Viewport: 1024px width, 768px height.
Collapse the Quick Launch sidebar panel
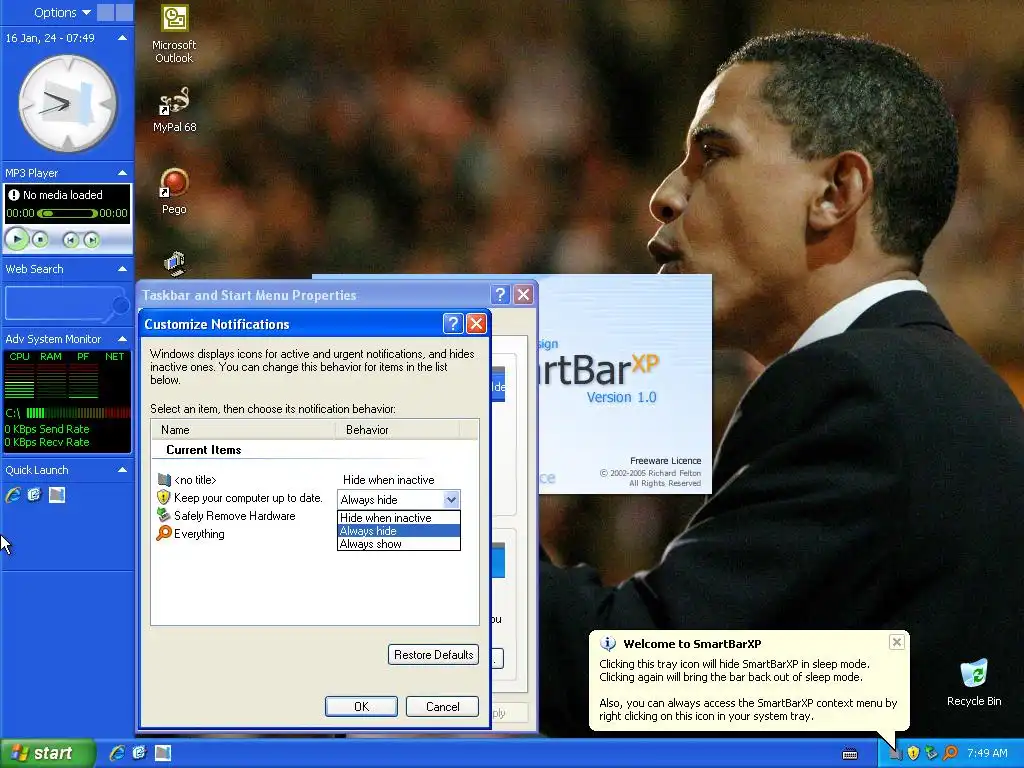[x=122, y=470]
